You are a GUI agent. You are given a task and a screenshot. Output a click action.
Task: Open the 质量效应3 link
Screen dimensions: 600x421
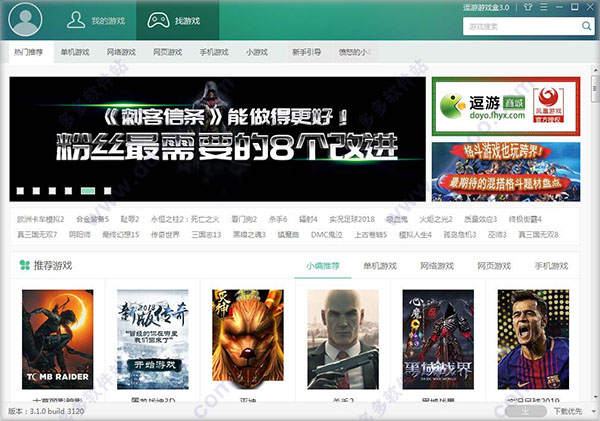pyautogui.click(x=480, y=219)
